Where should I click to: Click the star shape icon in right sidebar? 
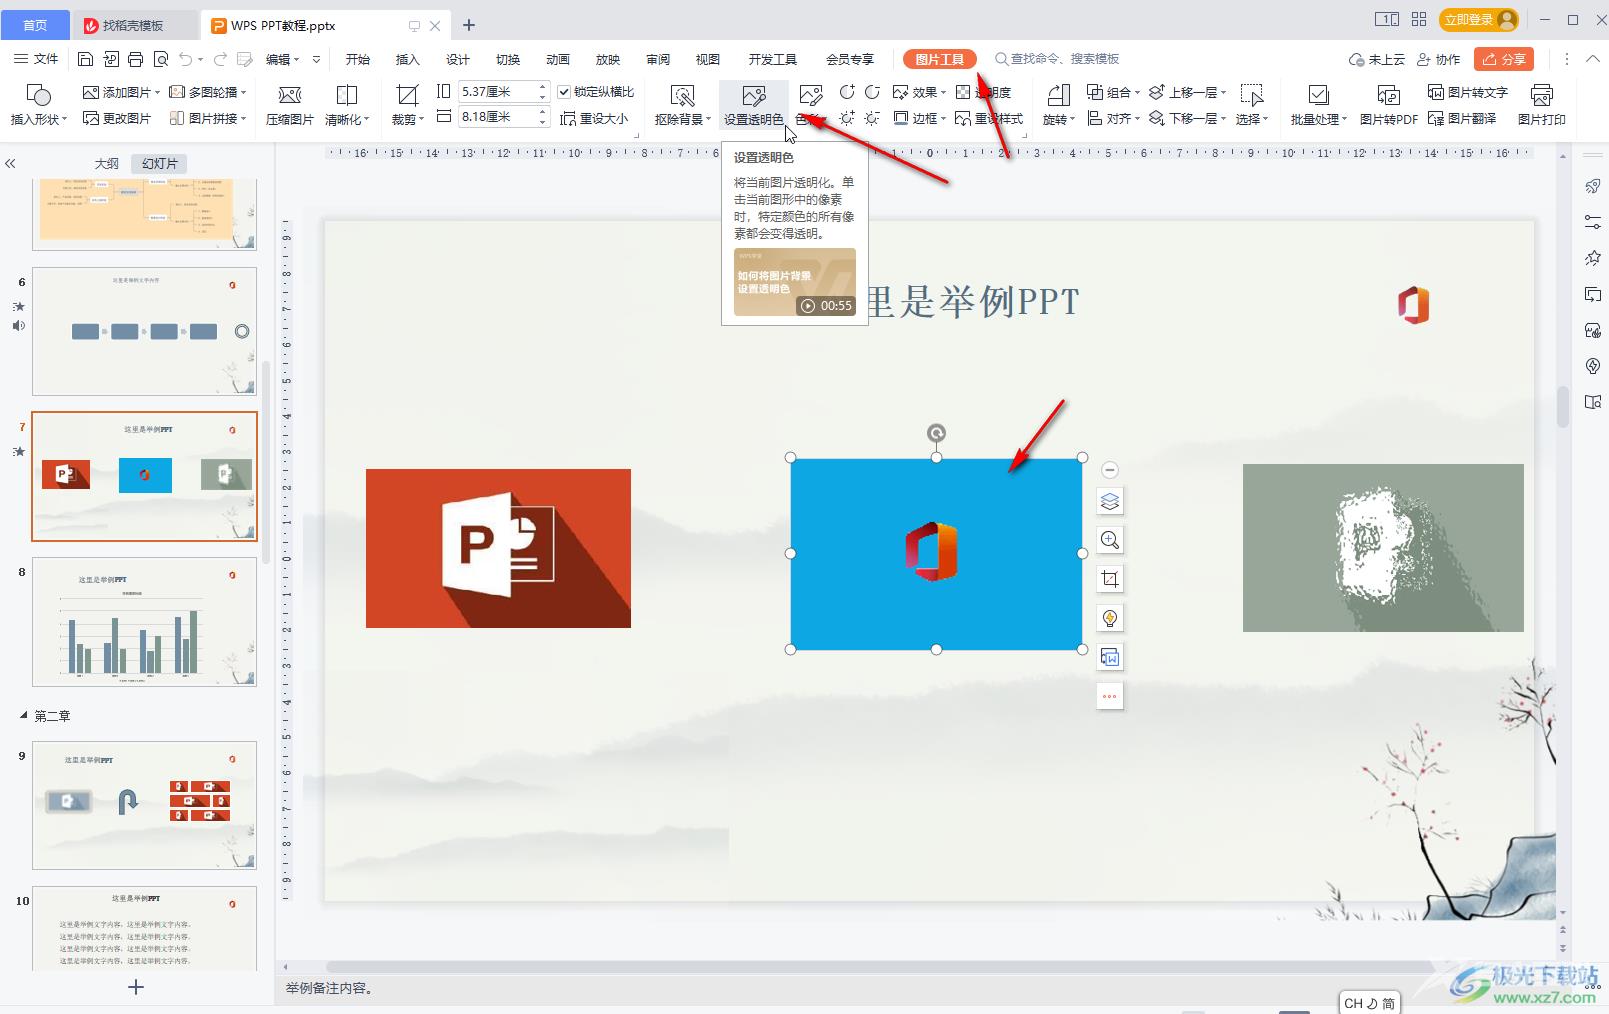(1593, 258)
